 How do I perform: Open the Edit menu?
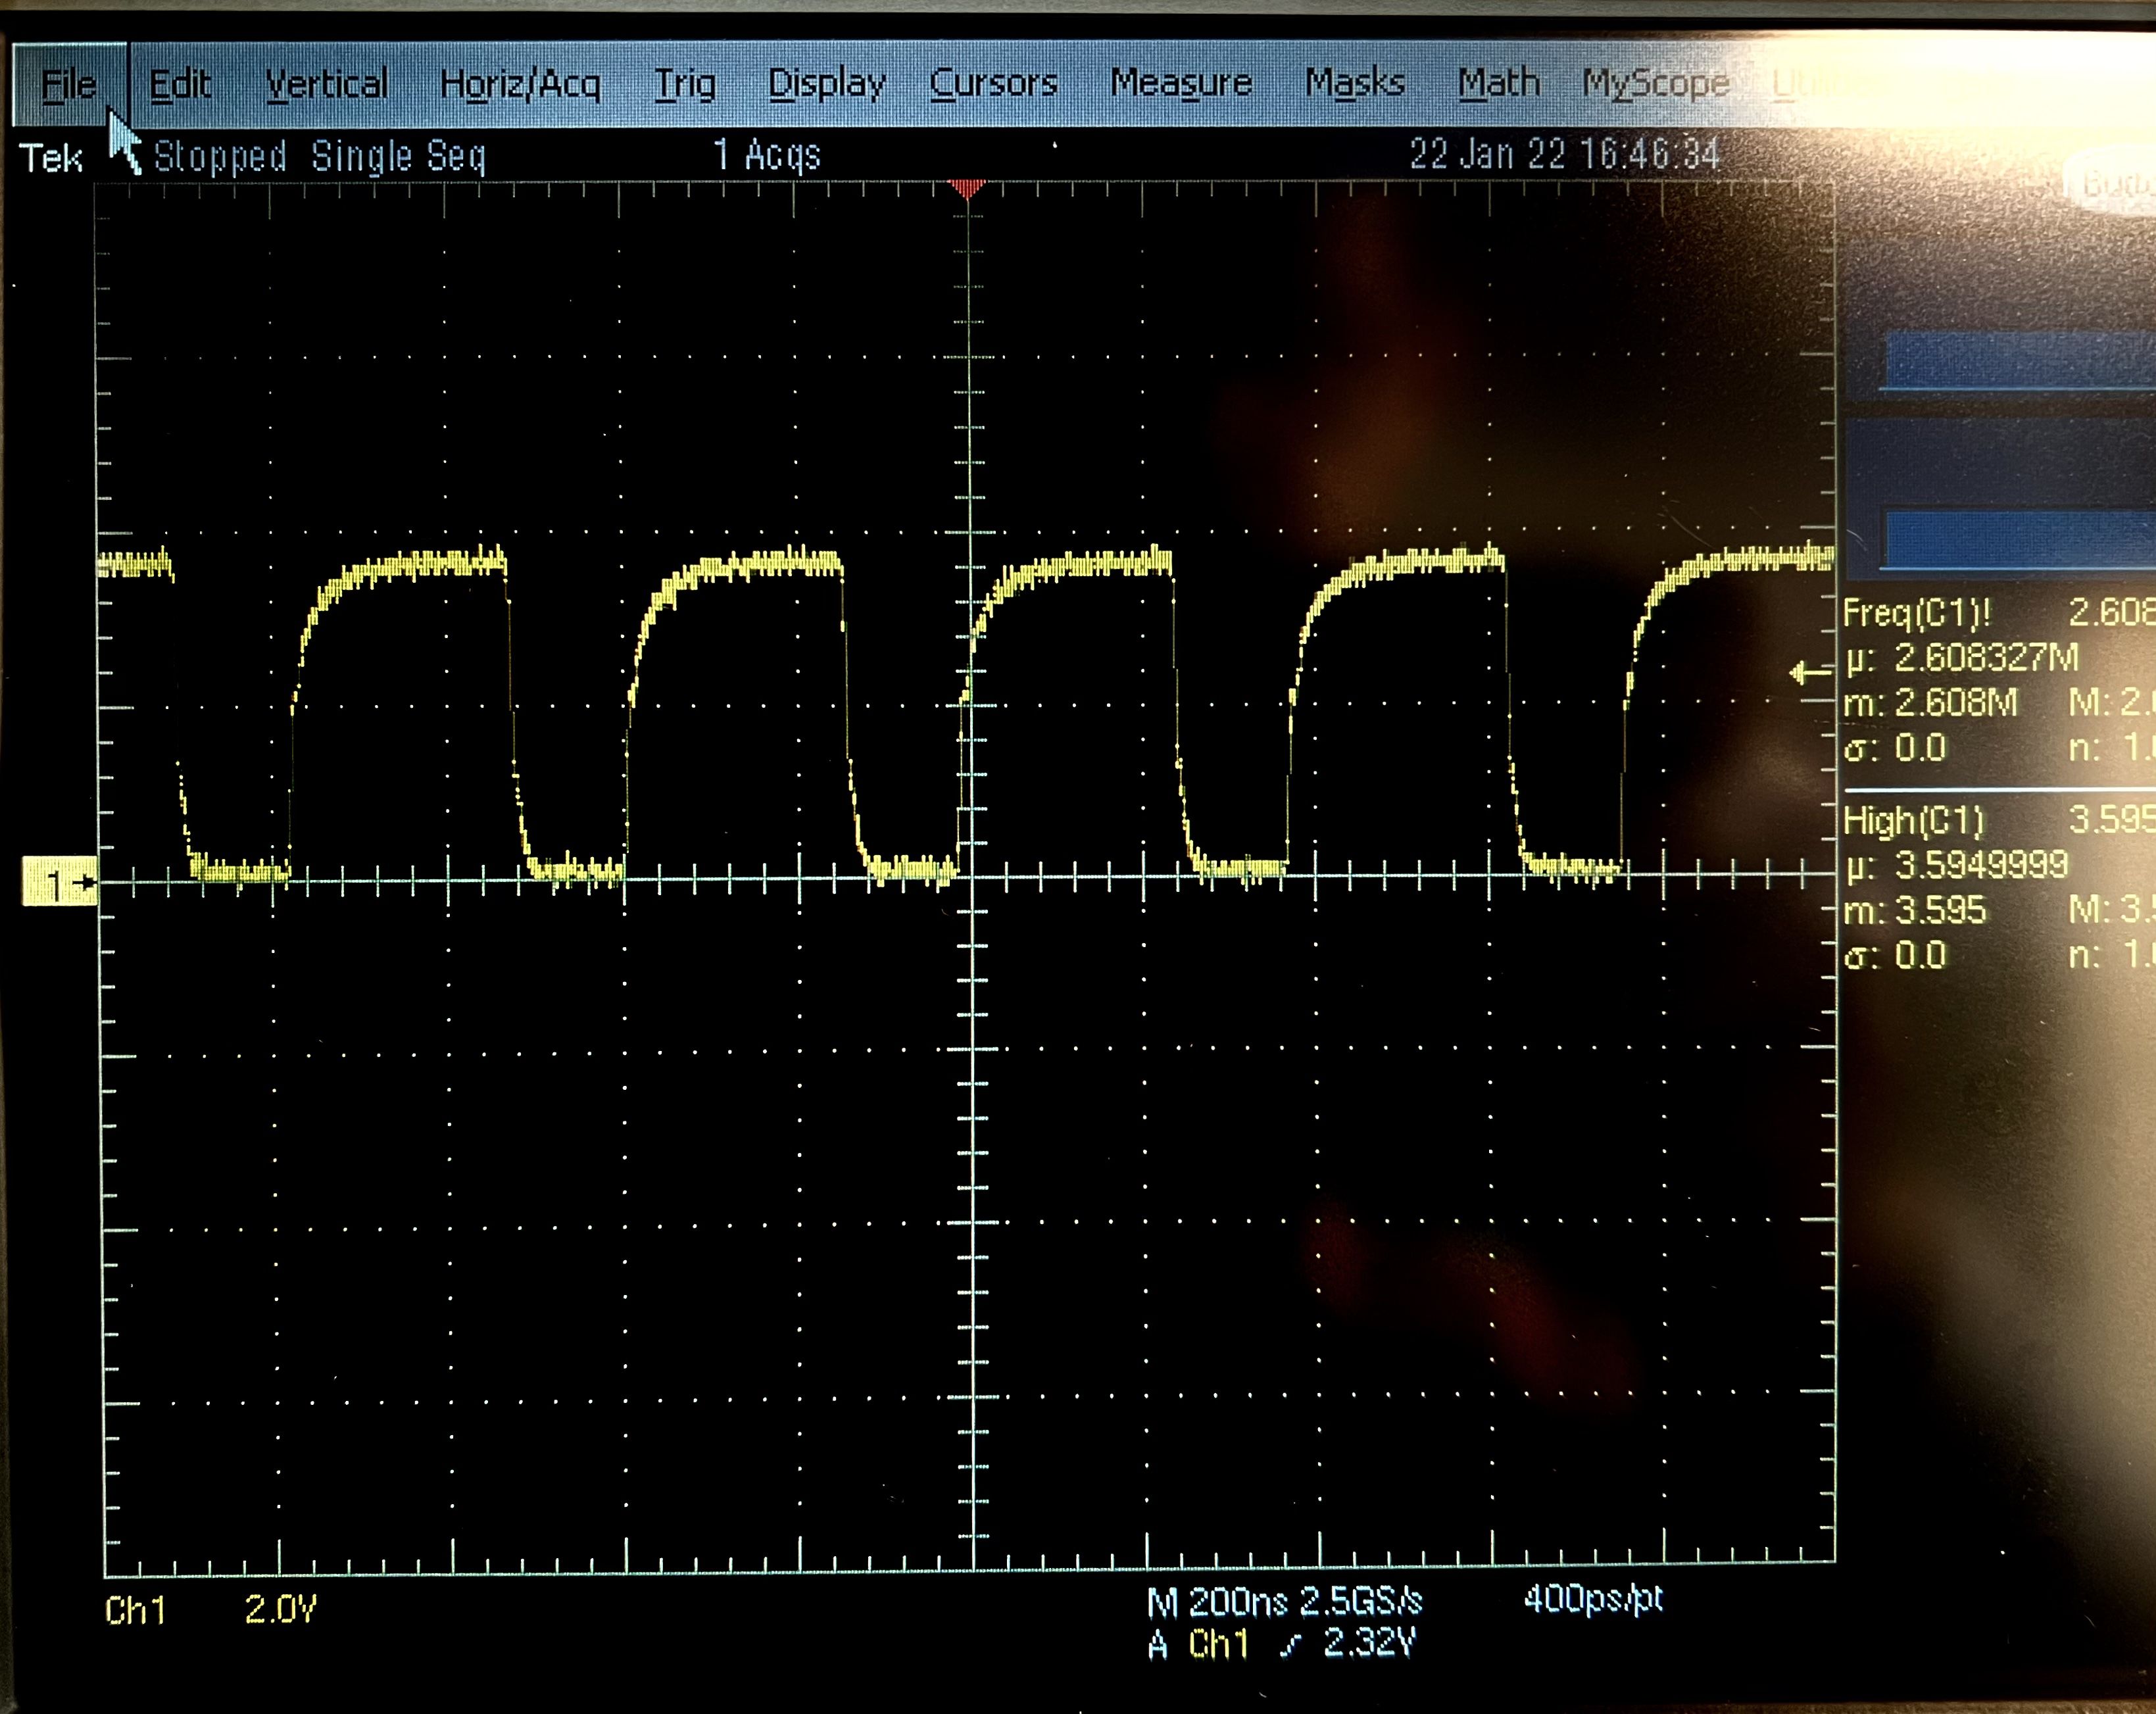click(180, 85)
